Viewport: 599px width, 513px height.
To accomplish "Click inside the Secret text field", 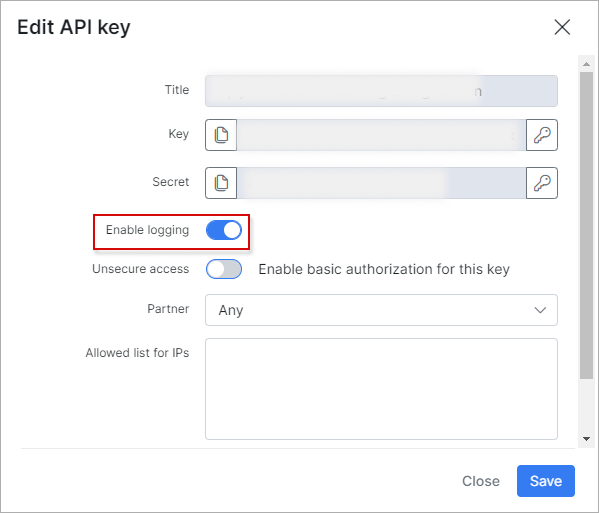I will click(x=381, y=183).
